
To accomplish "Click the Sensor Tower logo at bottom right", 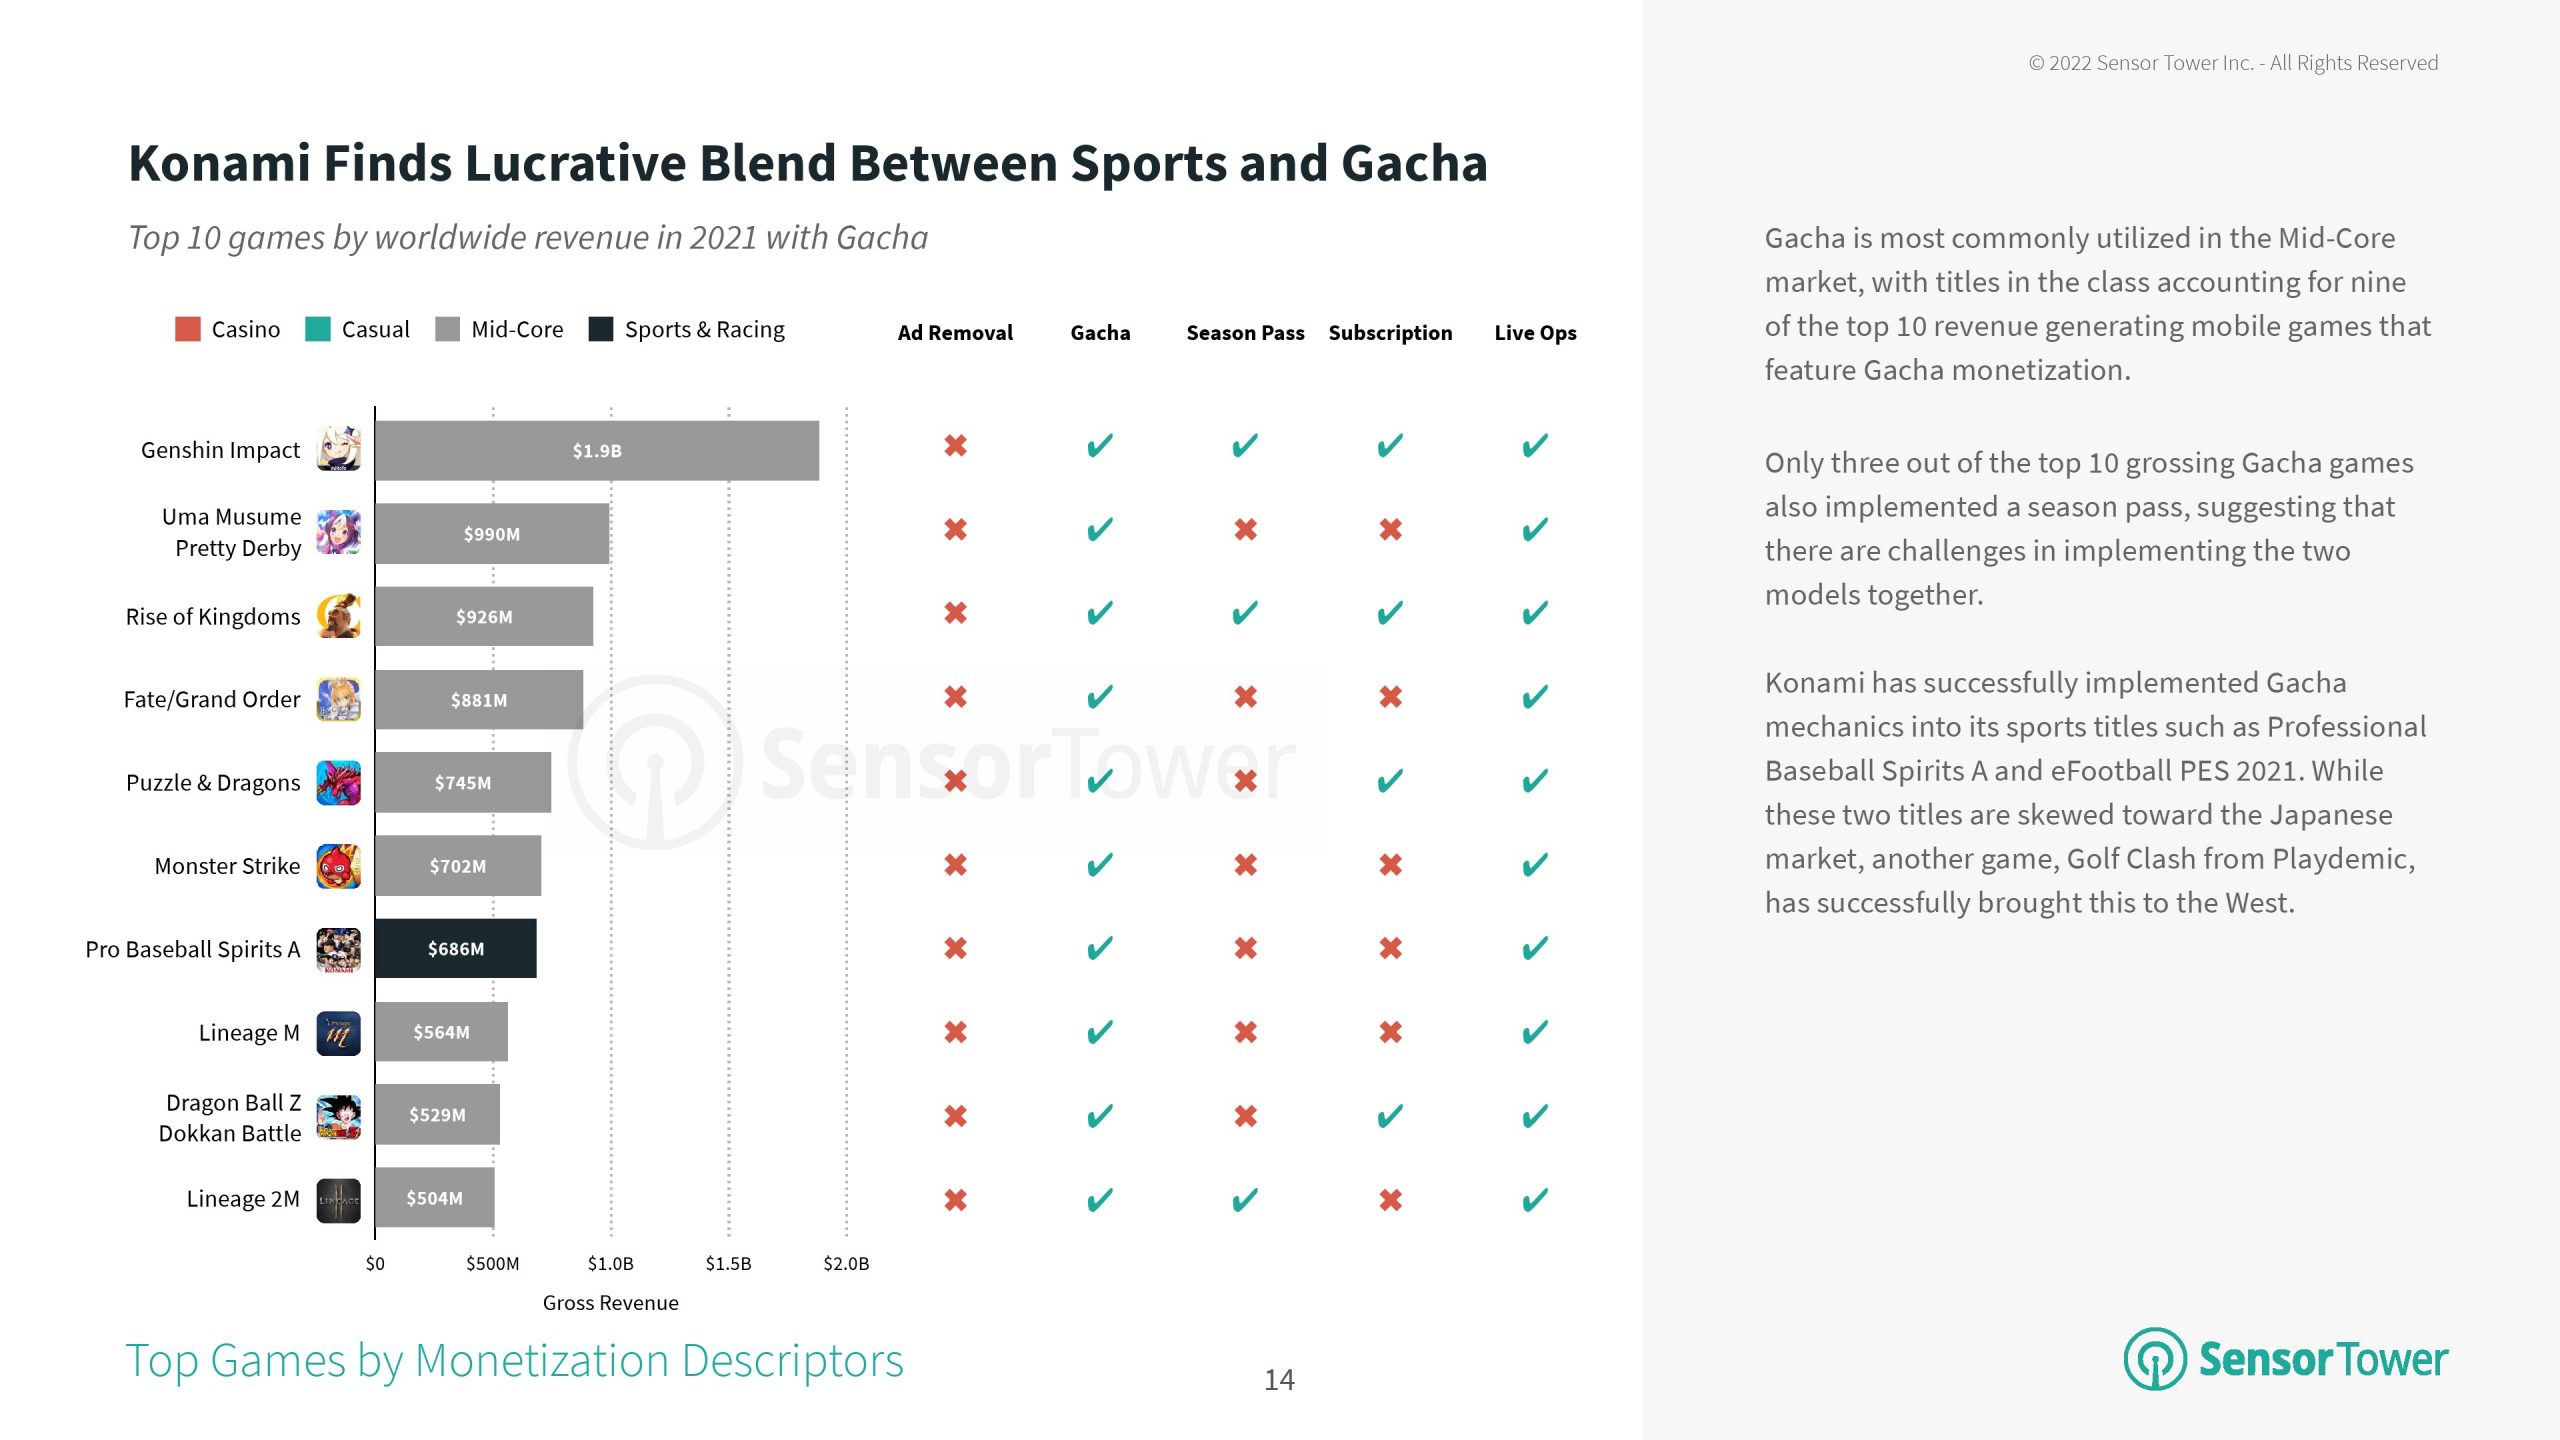I will (x=2286, y=1359).
